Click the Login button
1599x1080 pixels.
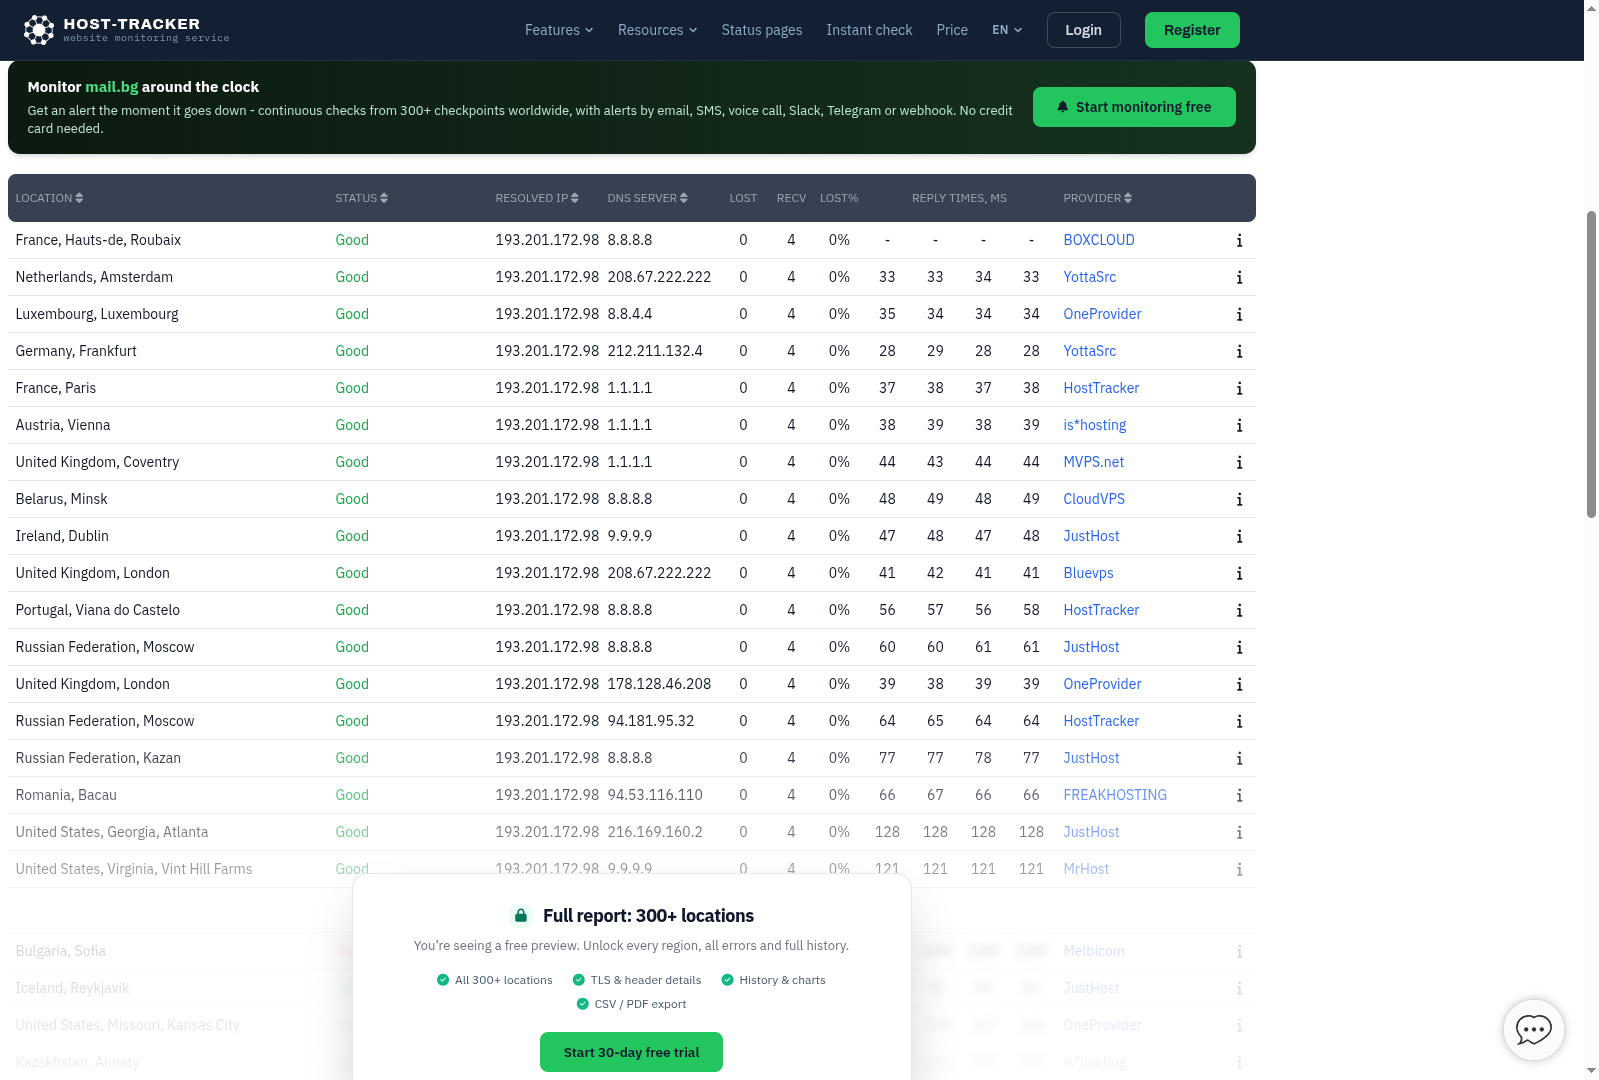[1083, 30]
